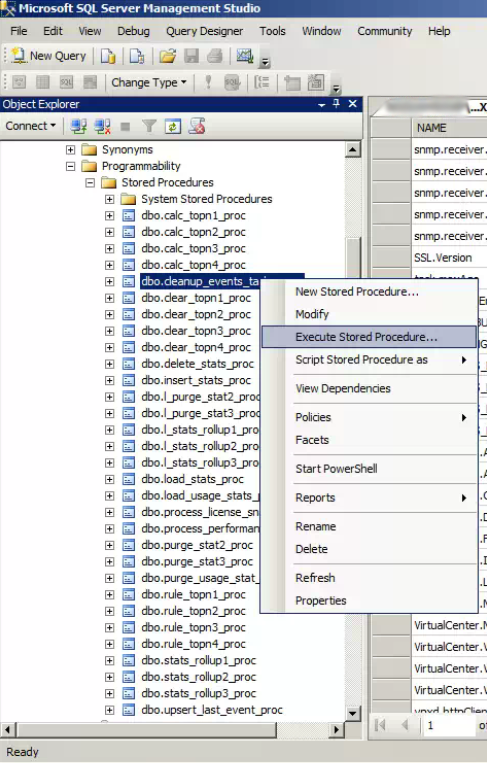Click the NAME column header in results grid
The height and width of the screenshot is (763, 487).
click(449, 127)
